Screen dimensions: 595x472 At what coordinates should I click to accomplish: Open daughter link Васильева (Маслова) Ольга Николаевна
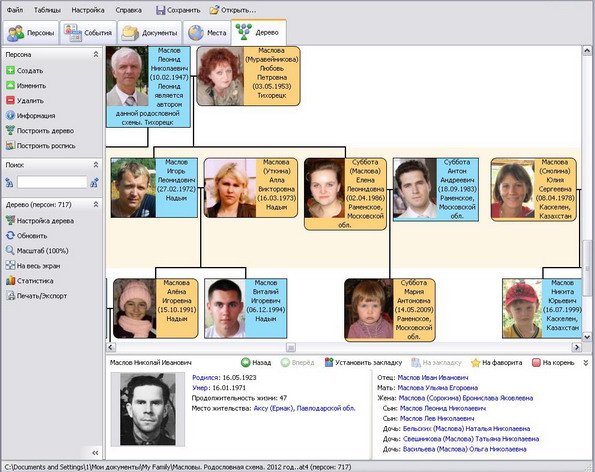coord(464,449)
